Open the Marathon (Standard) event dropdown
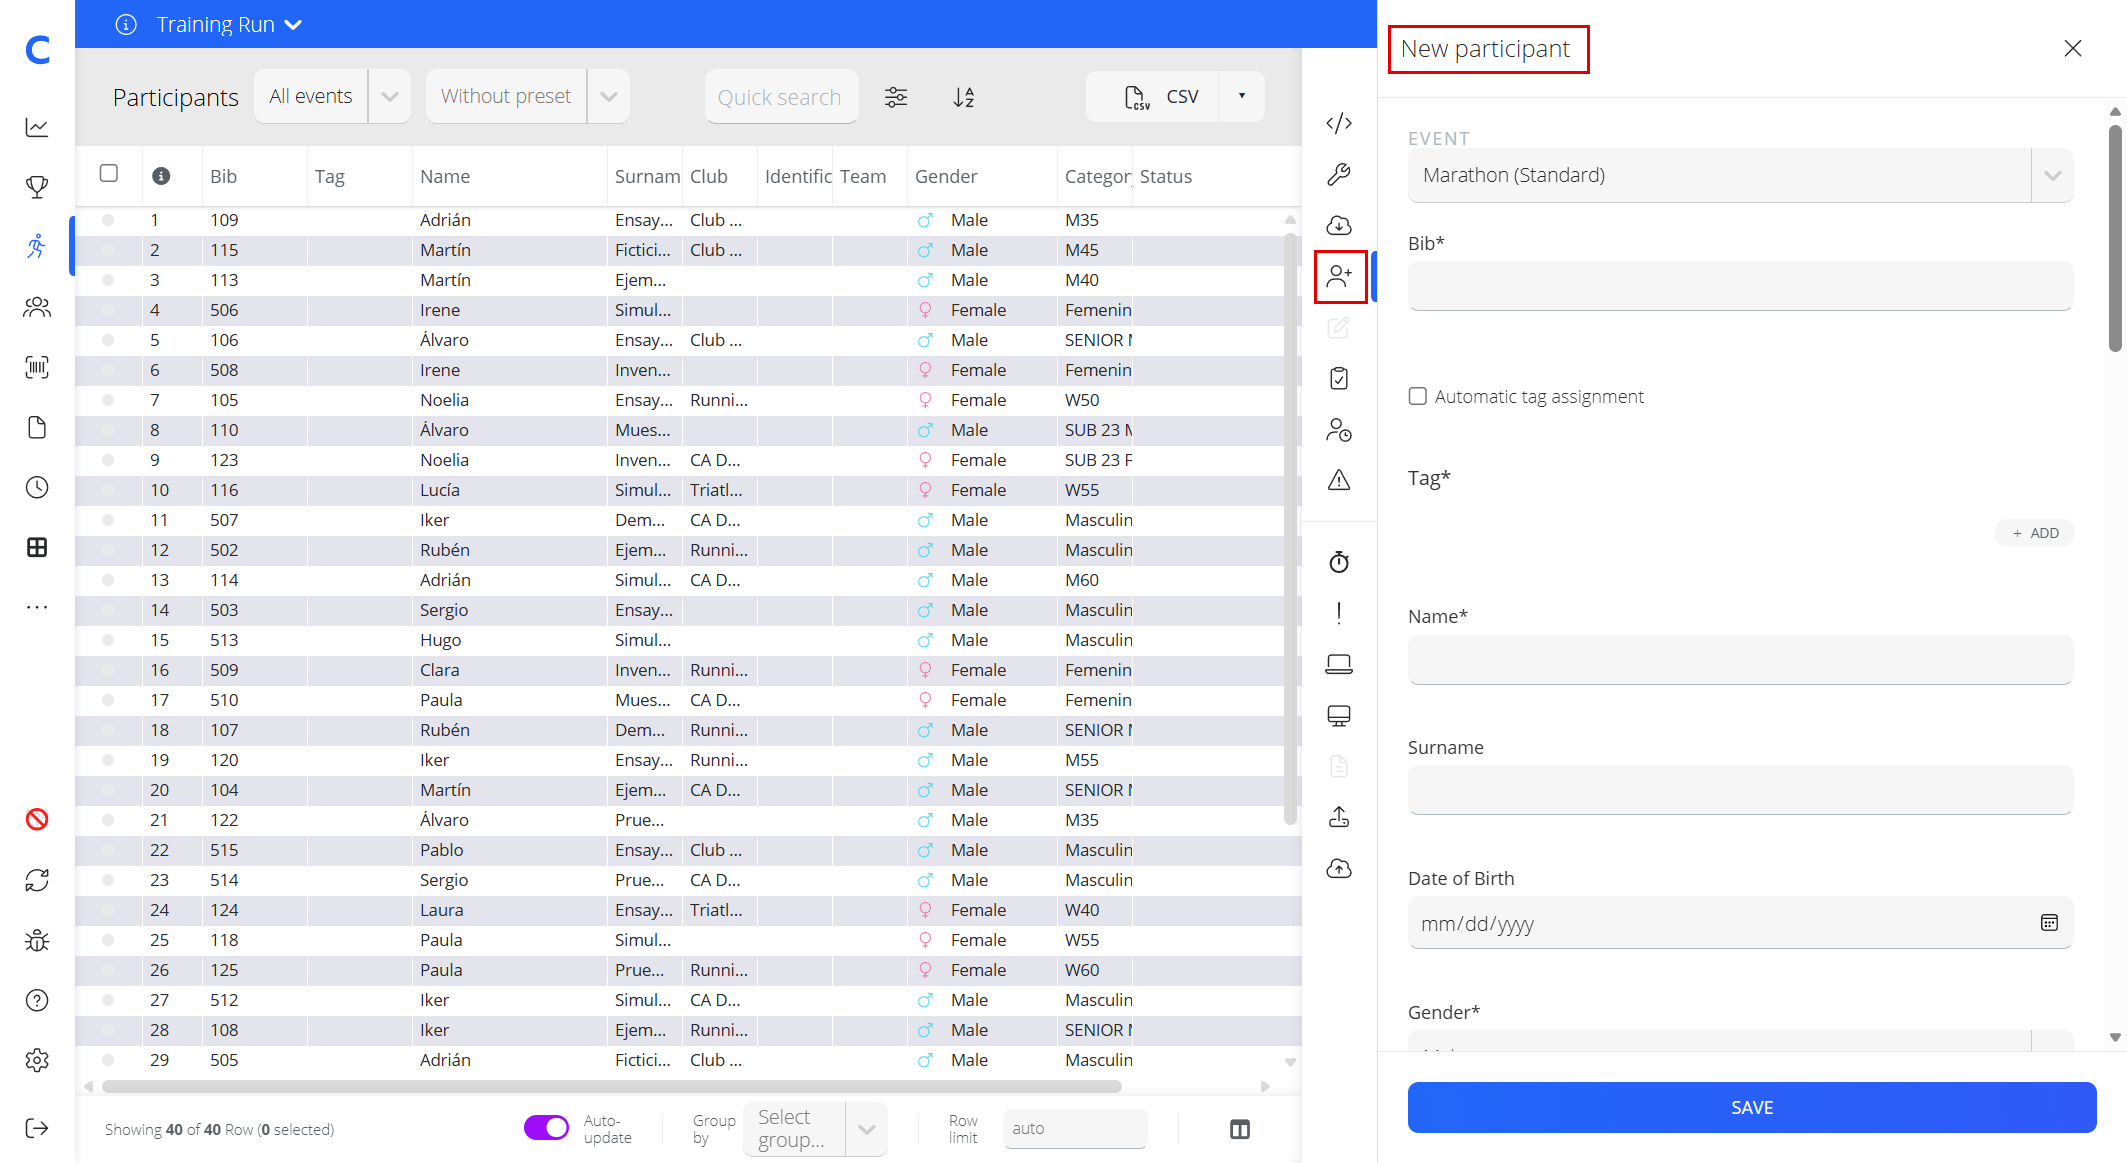This screenshot has height=1163, width=2127. pos(1740,175)
